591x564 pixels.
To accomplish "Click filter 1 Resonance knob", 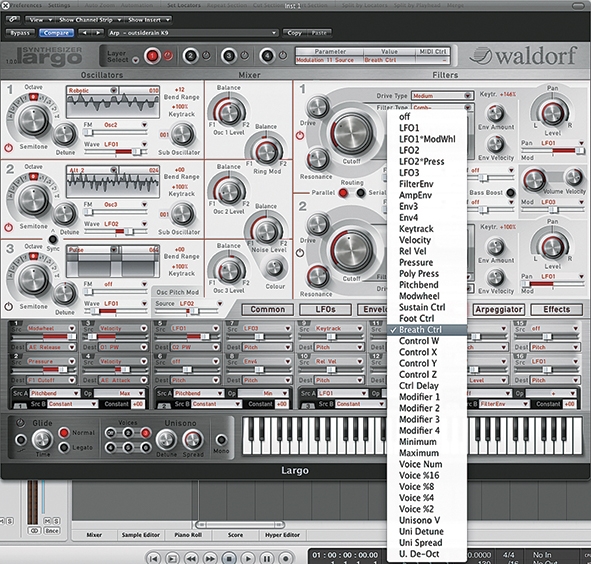I will tap(318, 159).
